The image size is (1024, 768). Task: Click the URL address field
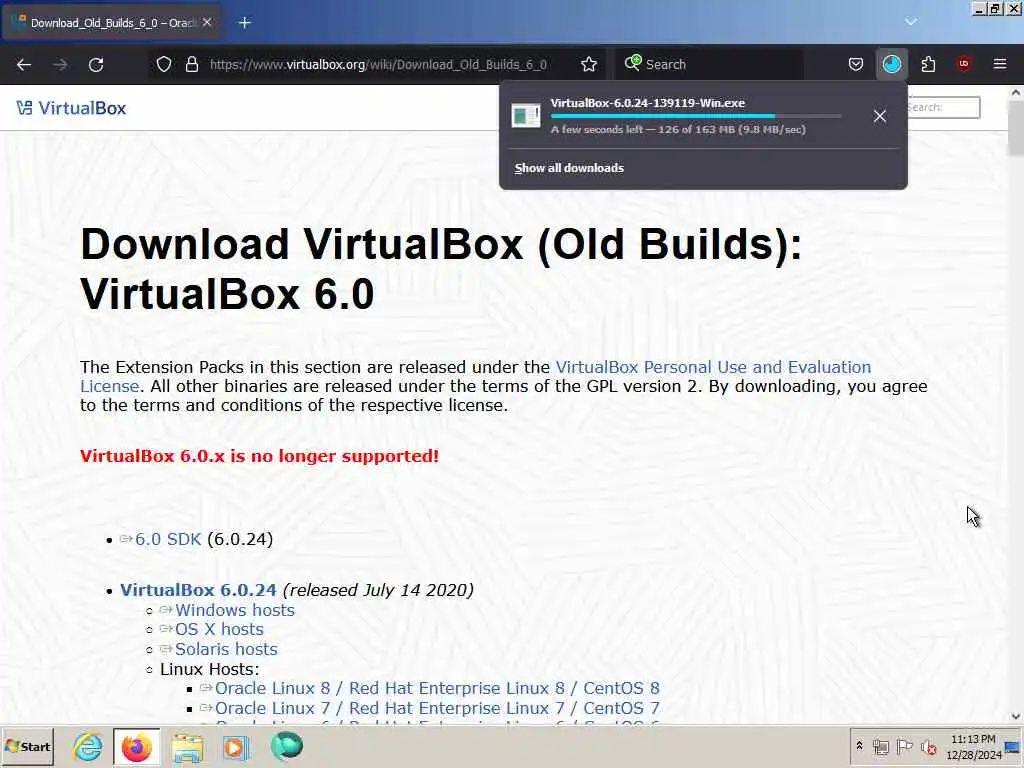pyautogui.click(x=378, y=64)
